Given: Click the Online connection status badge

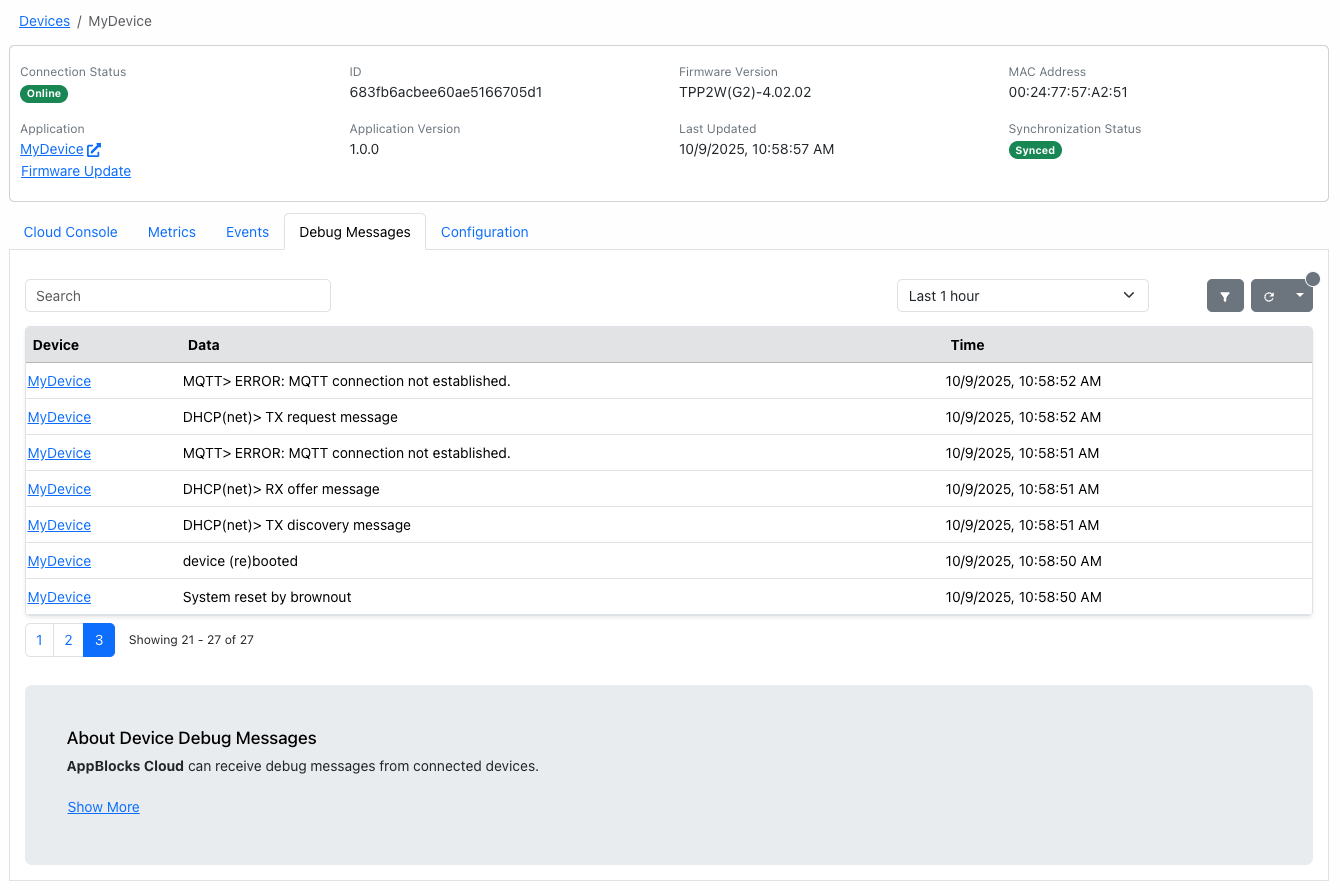Looking at the screenshot, I should (44, 93).
